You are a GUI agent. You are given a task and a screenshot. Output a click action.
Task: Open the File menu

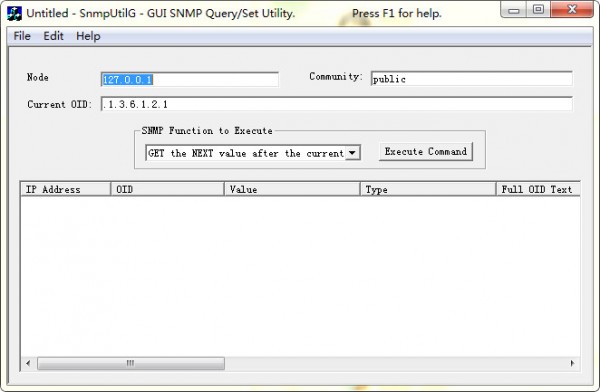[22, 36]
